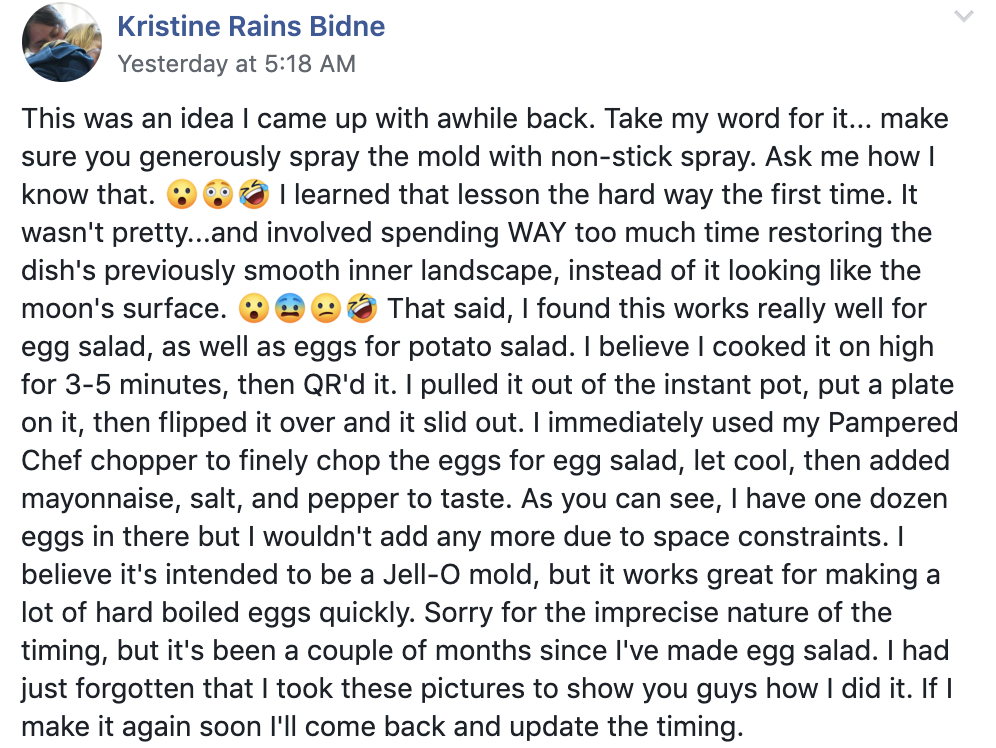This screenshot has width=996, height=748.
Task: Click the blue fearful sweating face emoji
Action: click(x=290, y=309)
